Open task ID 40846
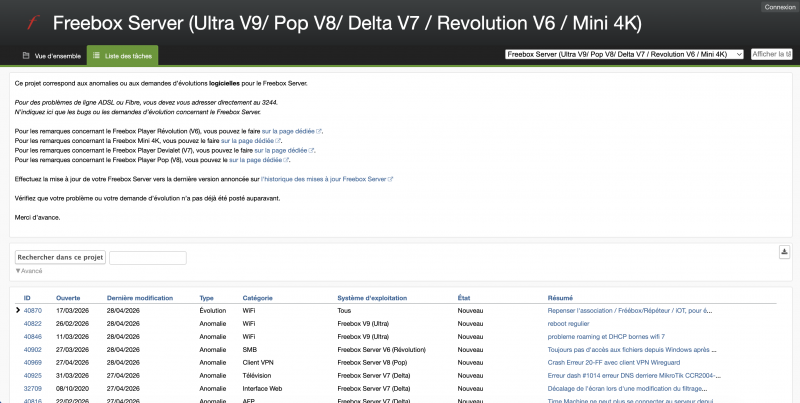Image resolution: width=800 pixels, height=403 pixels. pos(33,337)
